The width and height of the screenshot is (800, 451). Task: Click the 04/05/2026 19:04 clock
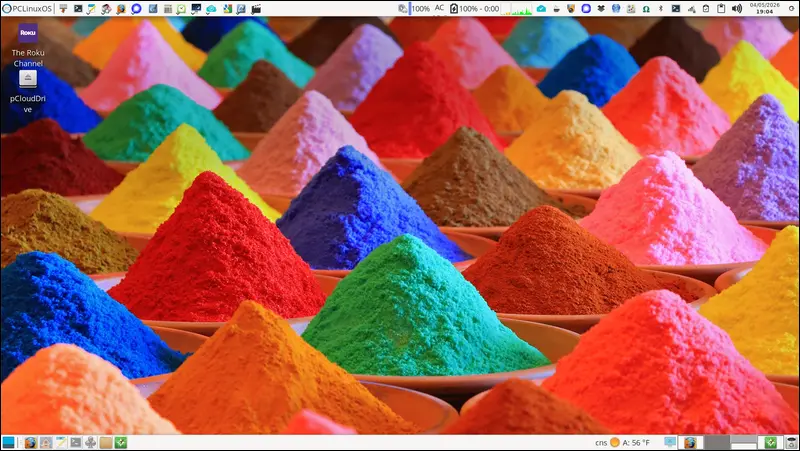765,9
